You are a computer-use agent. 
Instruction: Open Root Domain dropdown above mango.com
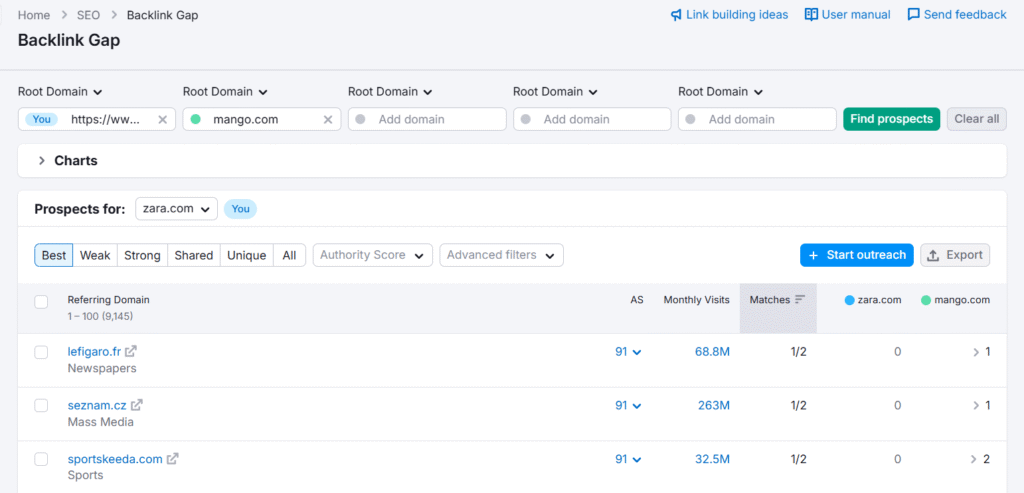click(225, 92)
